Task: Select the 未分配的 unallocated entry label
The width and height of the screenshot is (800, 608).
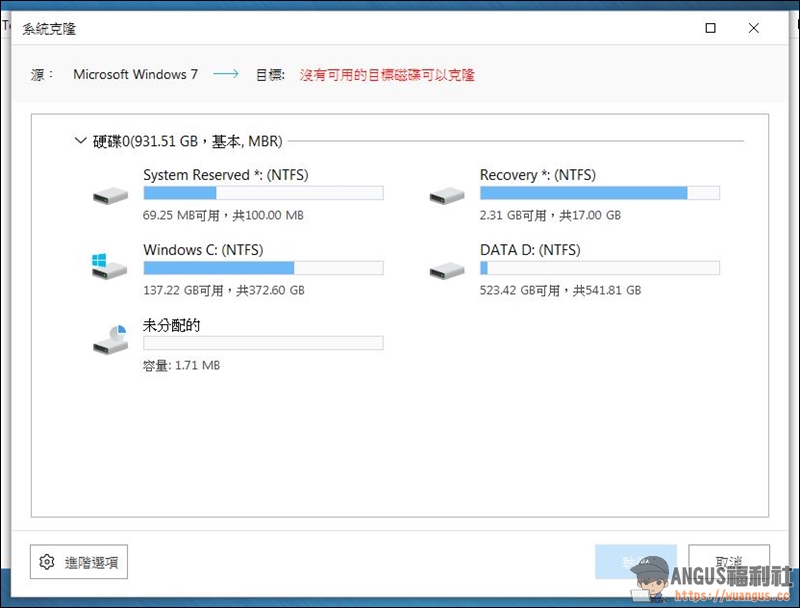Action: pos(172,325)
